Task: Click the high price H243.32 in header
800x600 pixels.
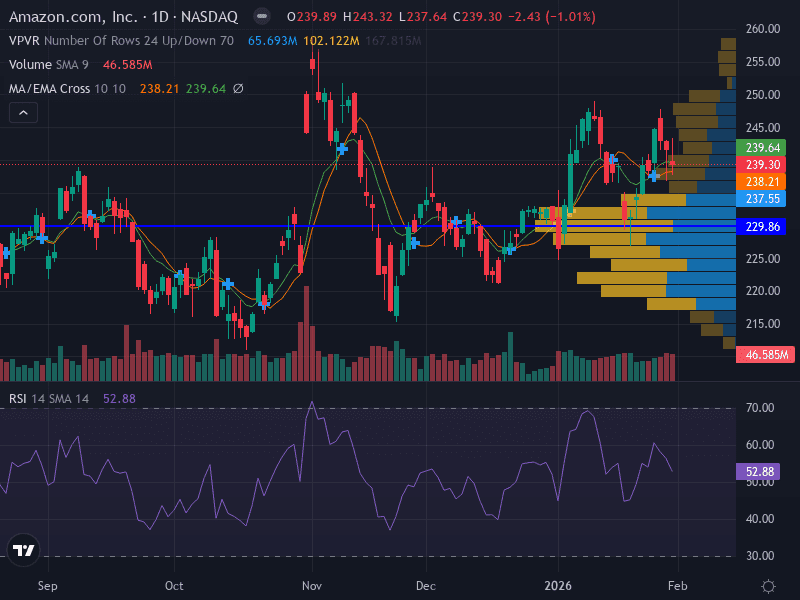Action: 367,17
